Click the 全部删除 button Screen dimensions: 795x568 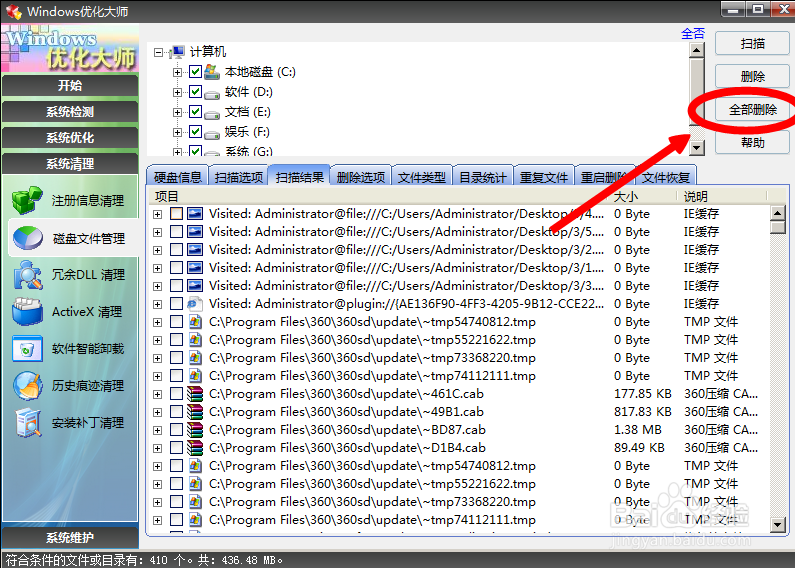(x=752, y=110)
